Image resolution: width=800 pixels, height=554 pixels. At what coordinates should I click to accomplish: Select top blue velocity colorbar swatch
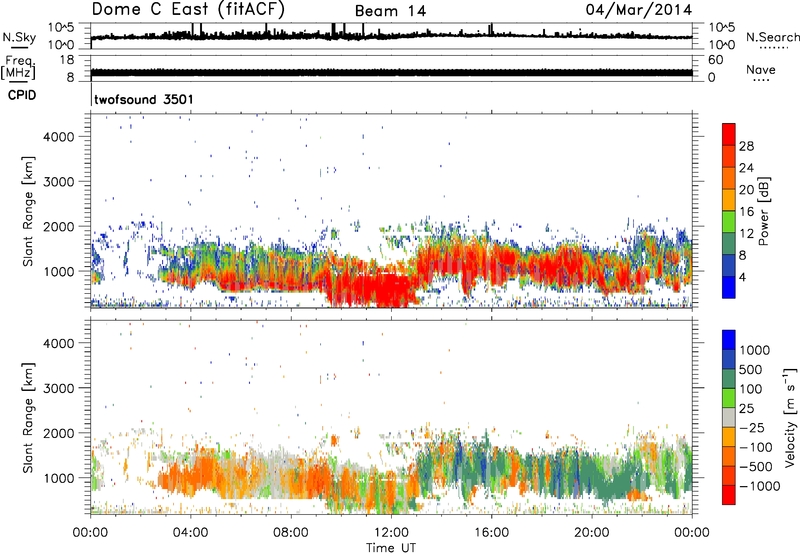click(x=729, y=340)
